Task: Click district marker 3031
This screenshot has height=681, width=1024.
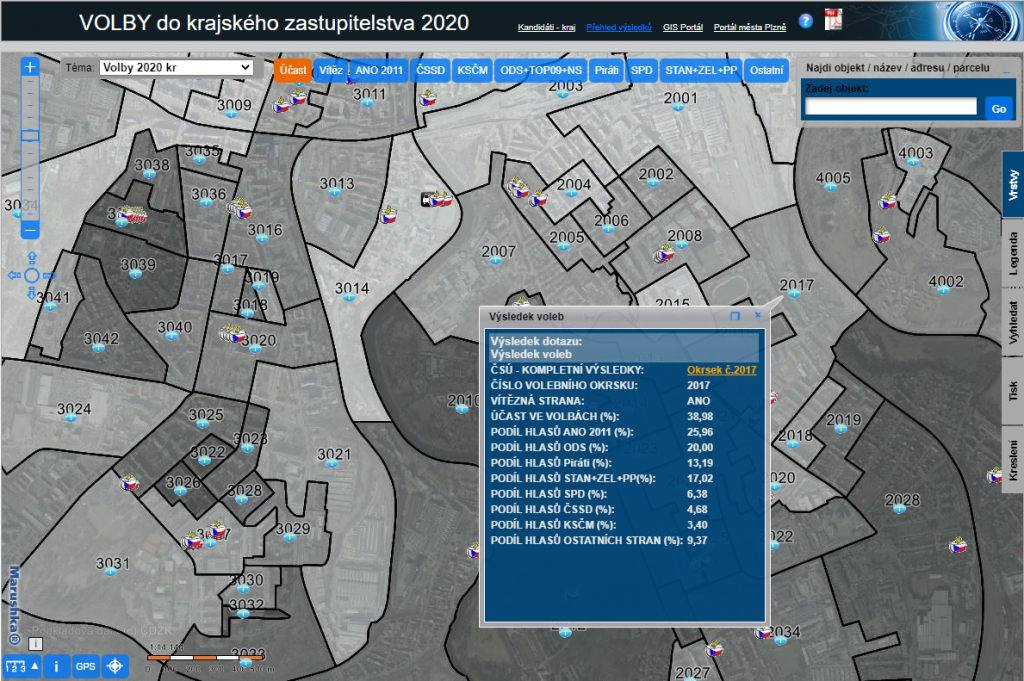Action: point(110,572)
